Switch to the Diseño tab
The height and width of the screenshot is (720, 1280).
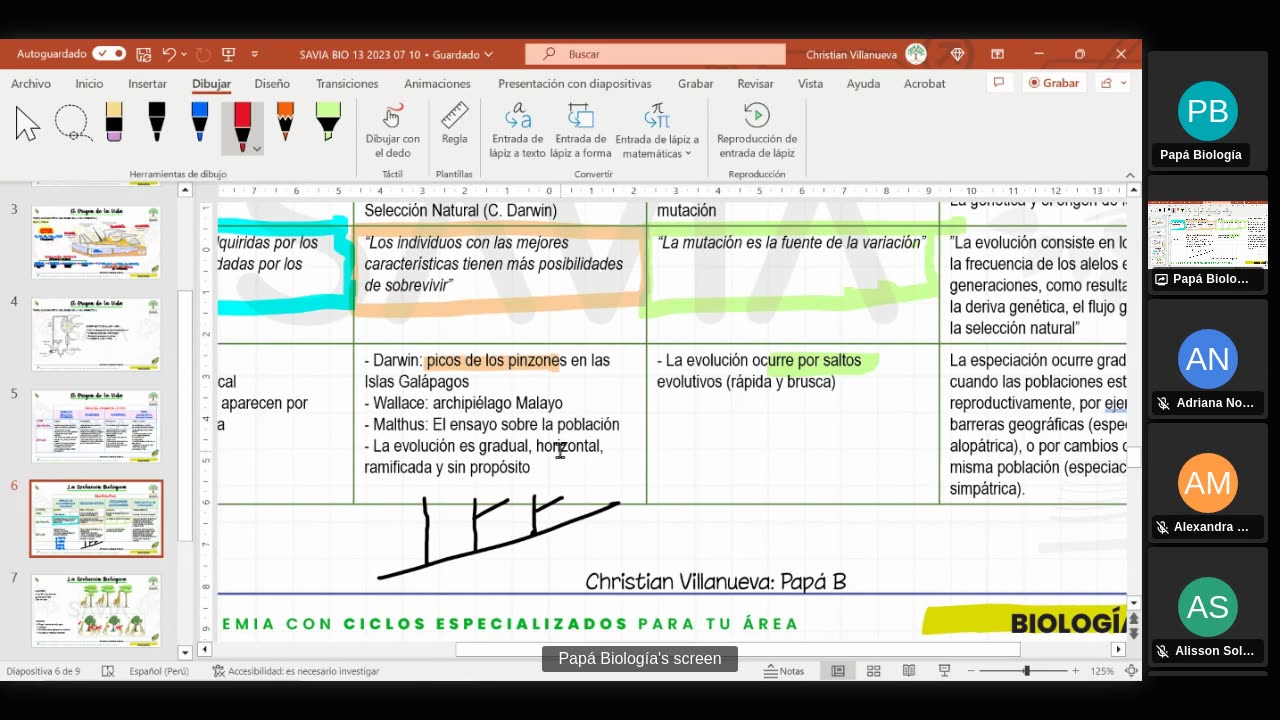tap(272, 84)
